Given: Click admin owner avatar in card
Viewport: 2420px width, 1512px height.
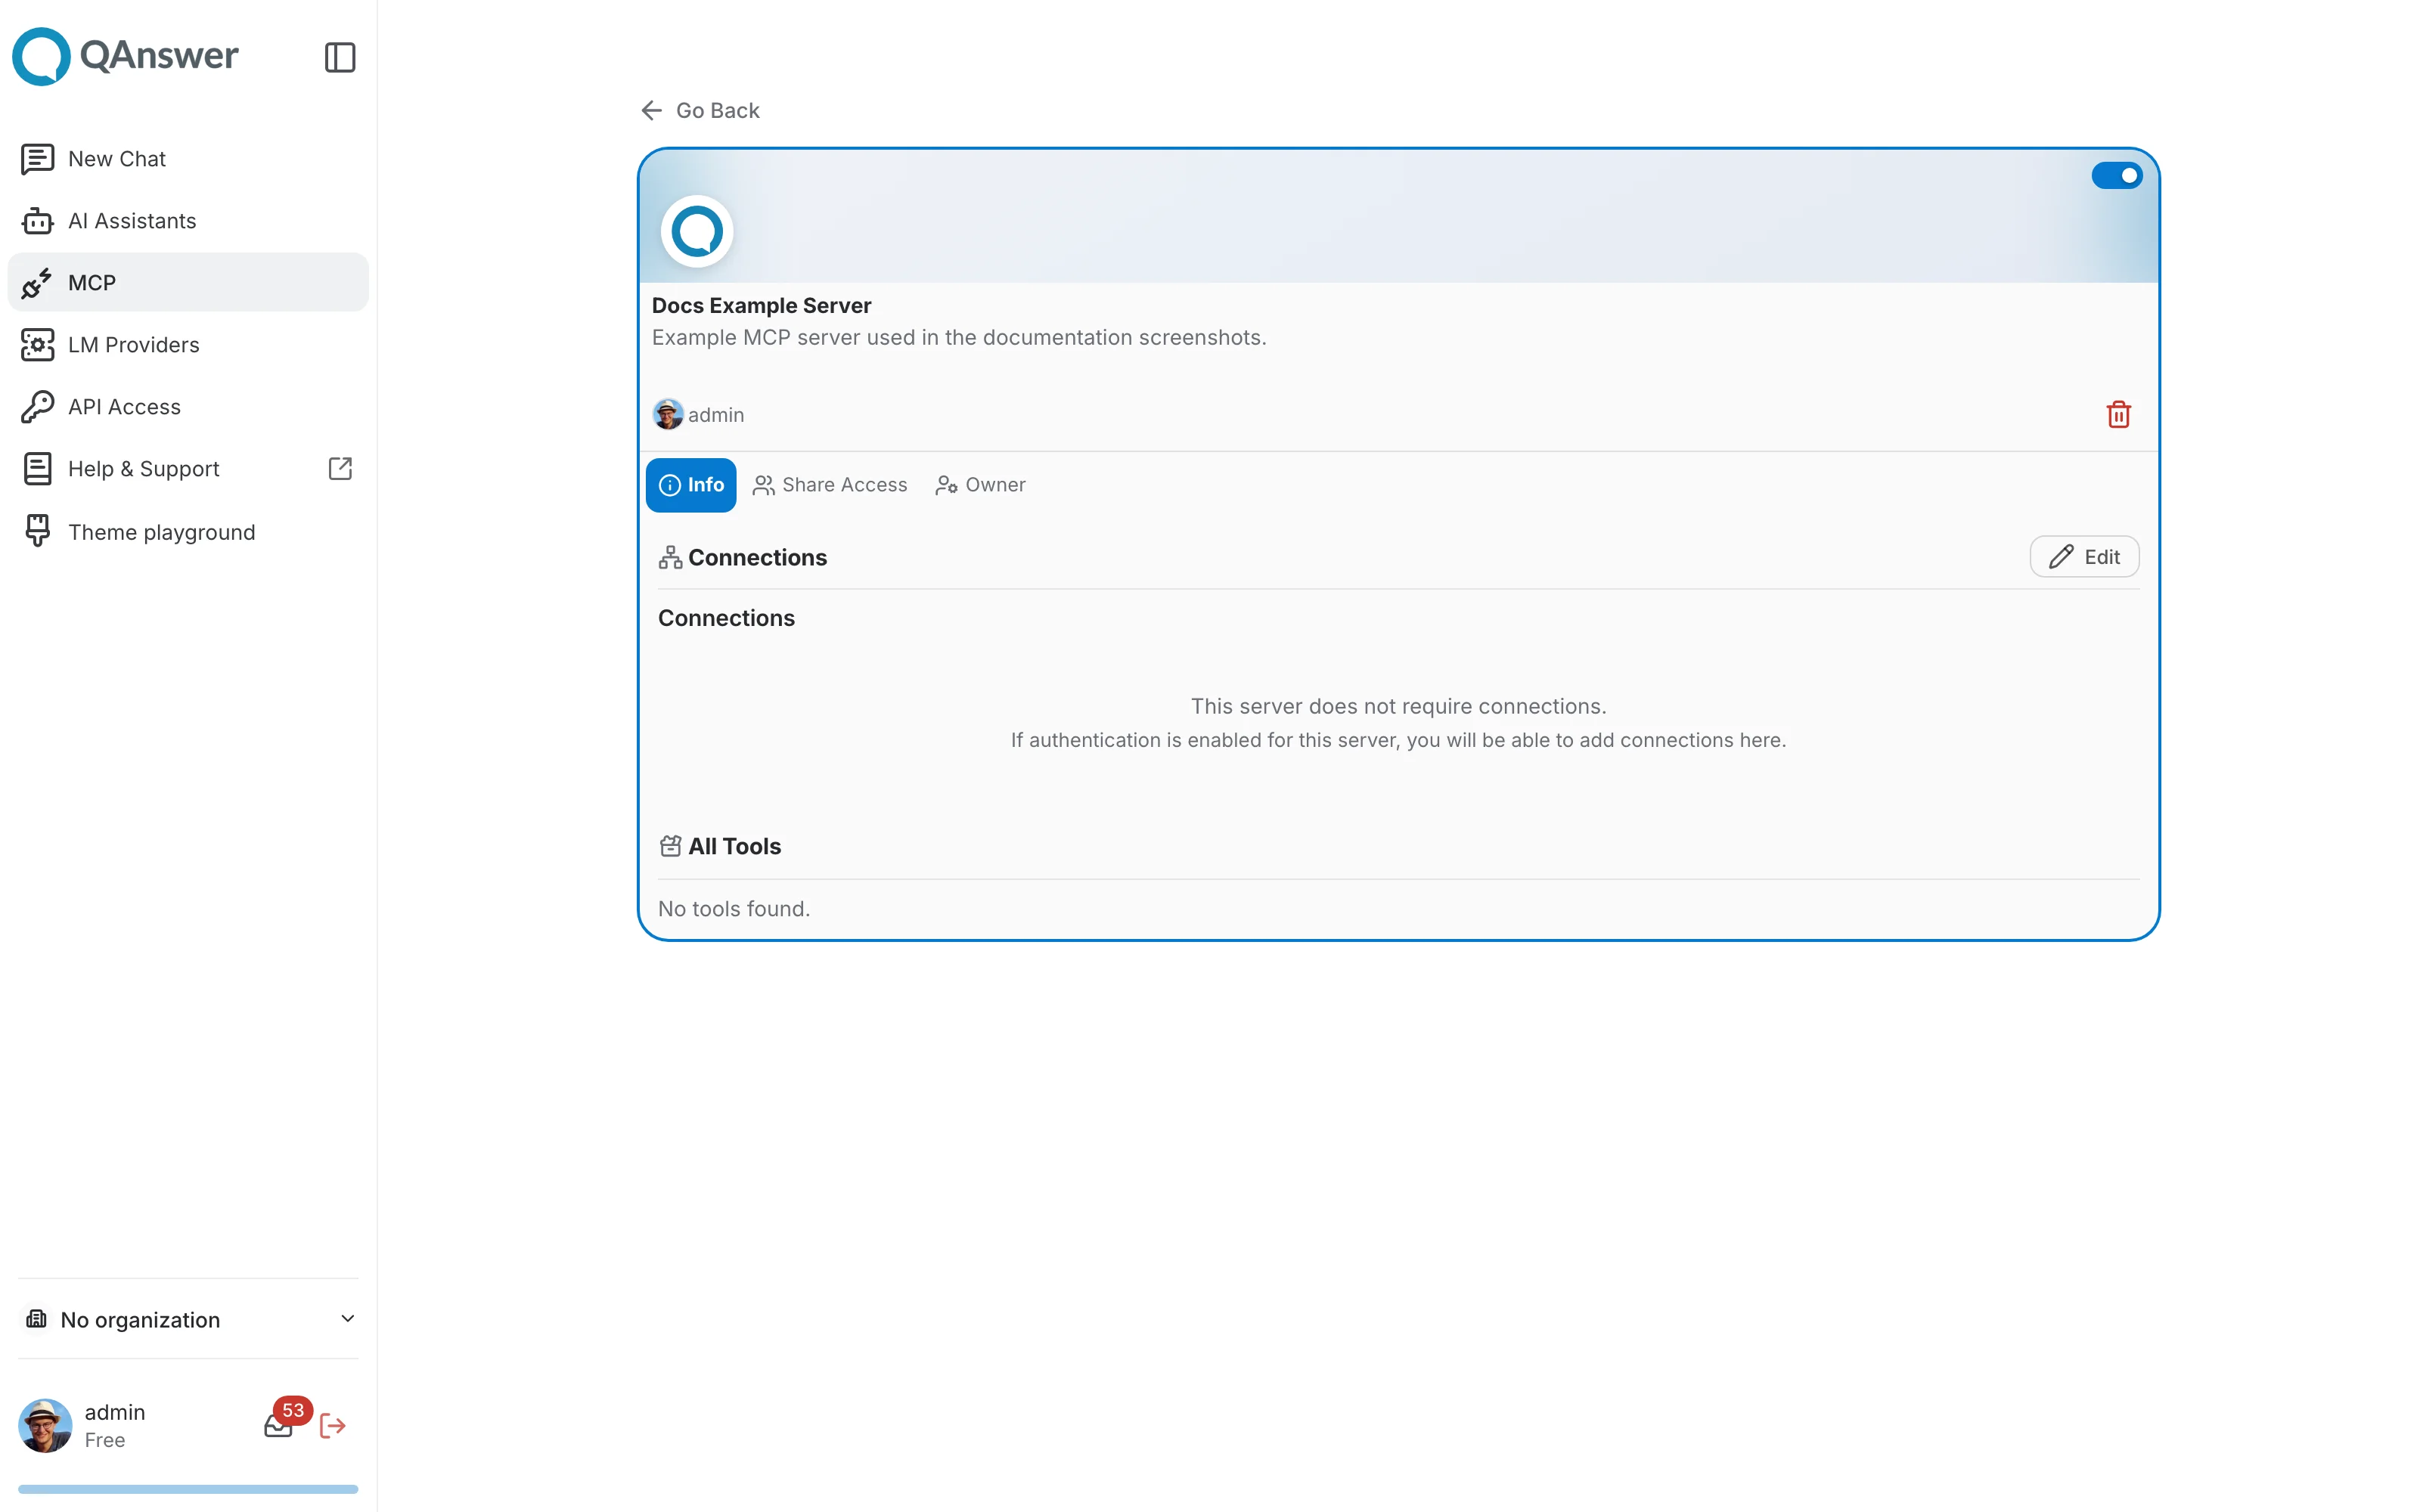Looking at the screenshot, I should pos(668,414).
